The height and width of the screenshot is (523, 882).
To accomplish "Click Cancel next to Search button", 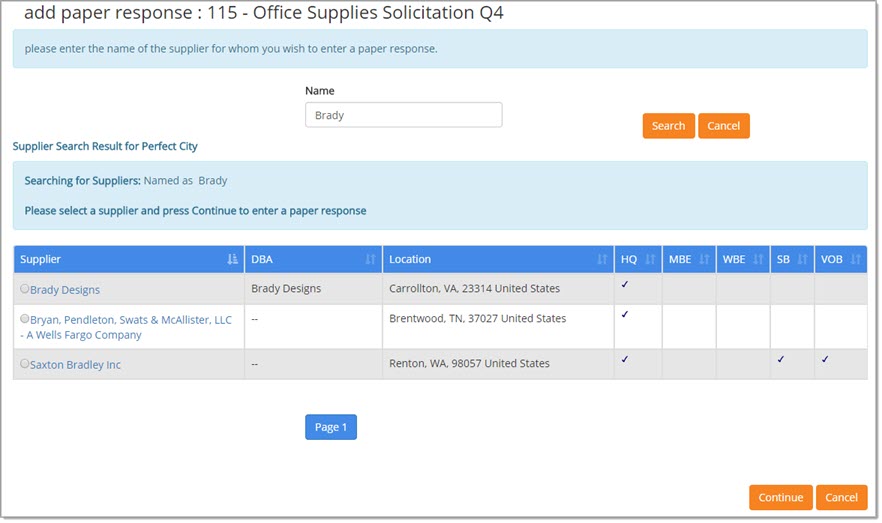I will click(x=723, y=126).
